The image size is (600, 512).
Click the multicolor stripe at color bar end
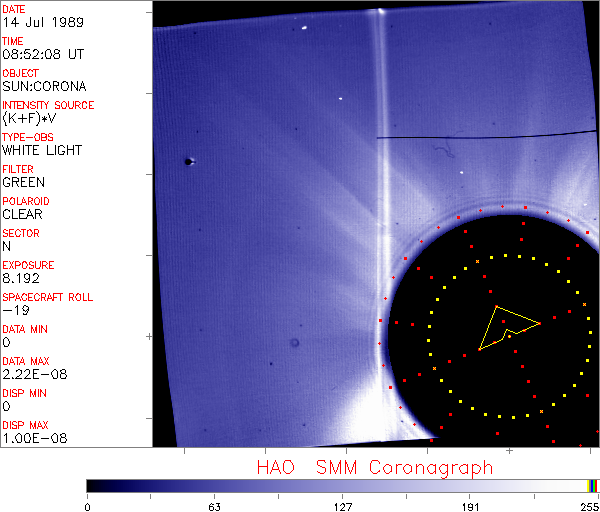[x=592, y=486]
